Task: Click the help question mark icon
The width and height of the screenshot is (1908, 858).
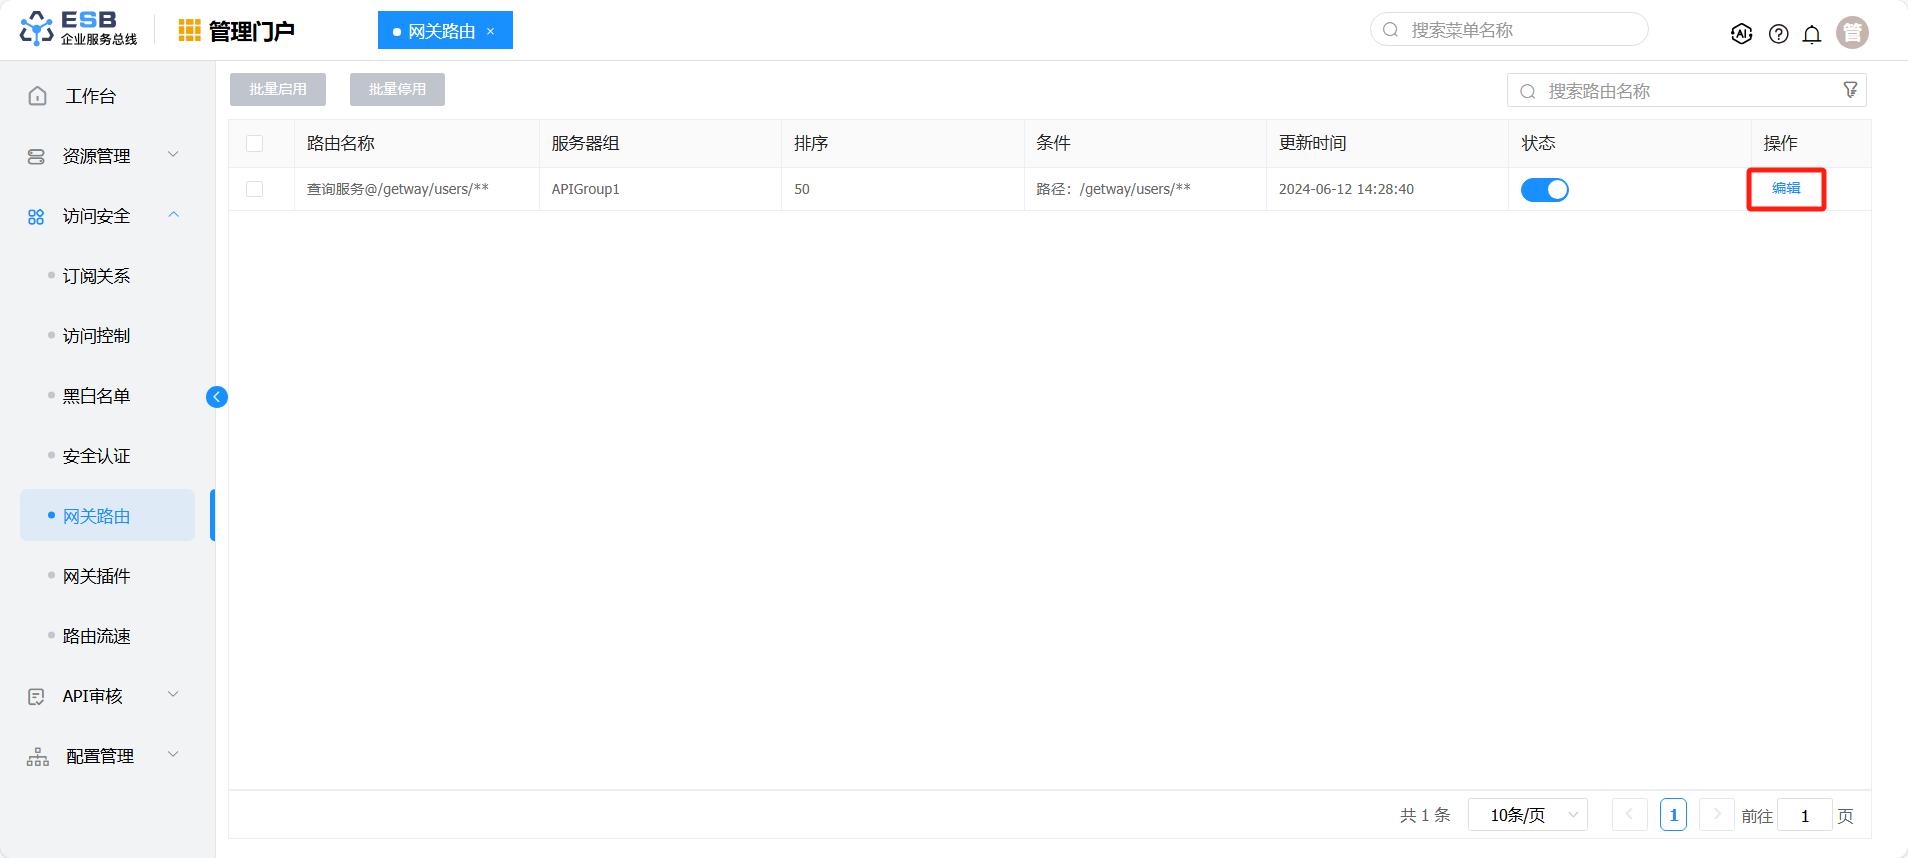Action: [1778, 34]
